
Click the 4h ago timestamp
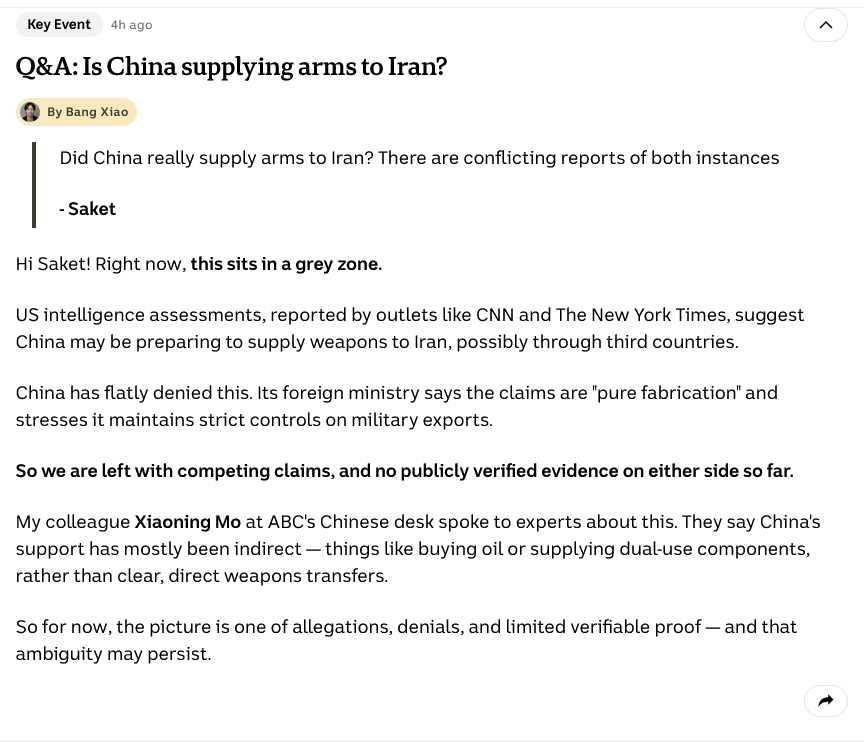131,25
